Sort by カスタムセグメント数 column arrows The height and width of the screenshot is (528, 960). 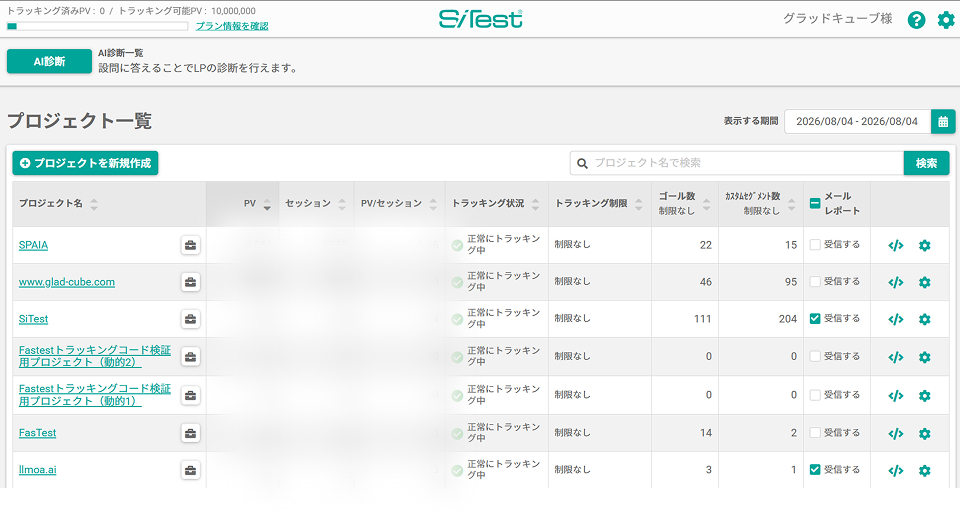pyautogui.click(x=791, y=204)
